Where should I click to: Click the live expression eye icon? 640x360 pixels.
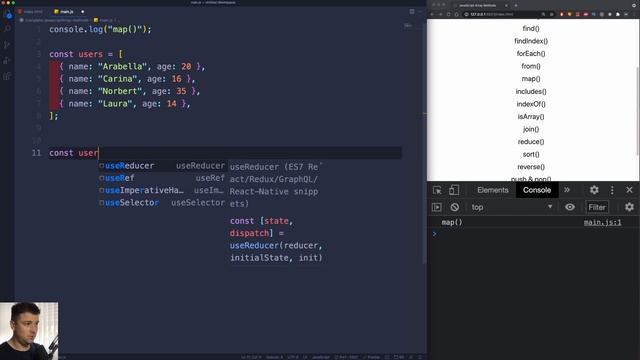[x=570, y=207]
